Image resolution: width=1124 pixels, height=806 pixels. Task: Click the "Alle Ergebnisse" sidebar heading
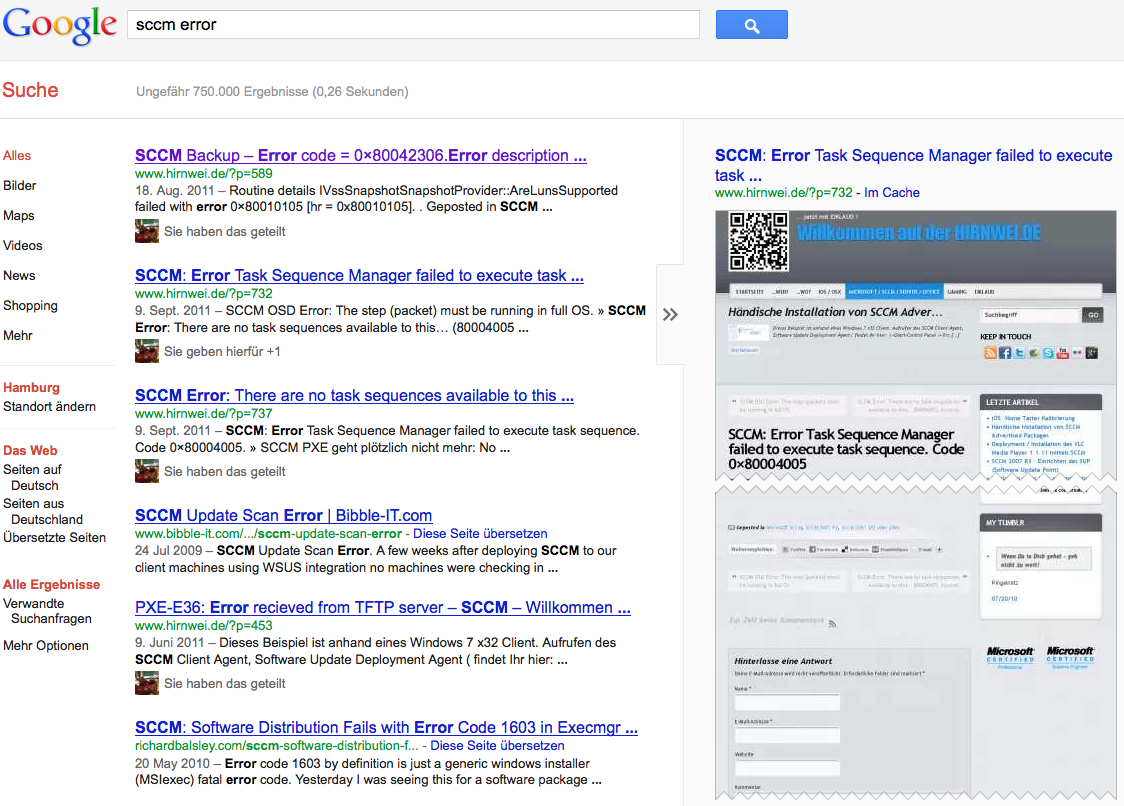tap(52, 584)
